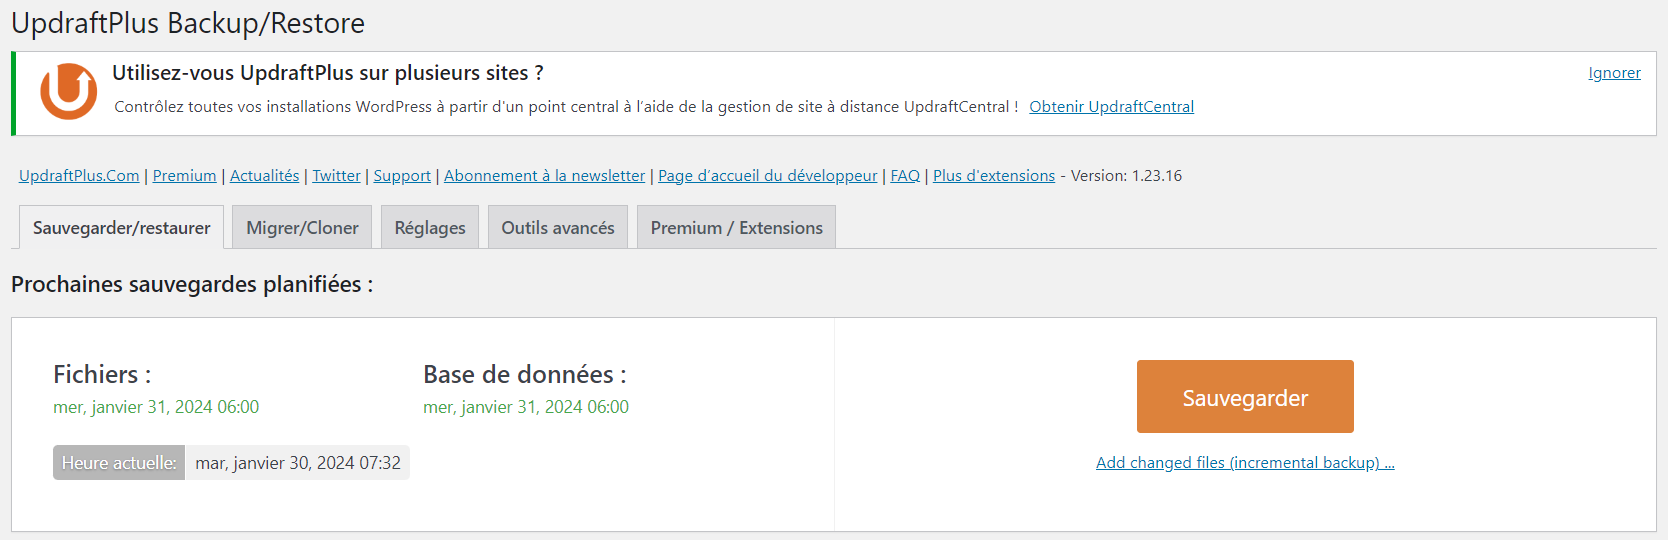Open the Premium / Extensions tab

click(736, 228)
